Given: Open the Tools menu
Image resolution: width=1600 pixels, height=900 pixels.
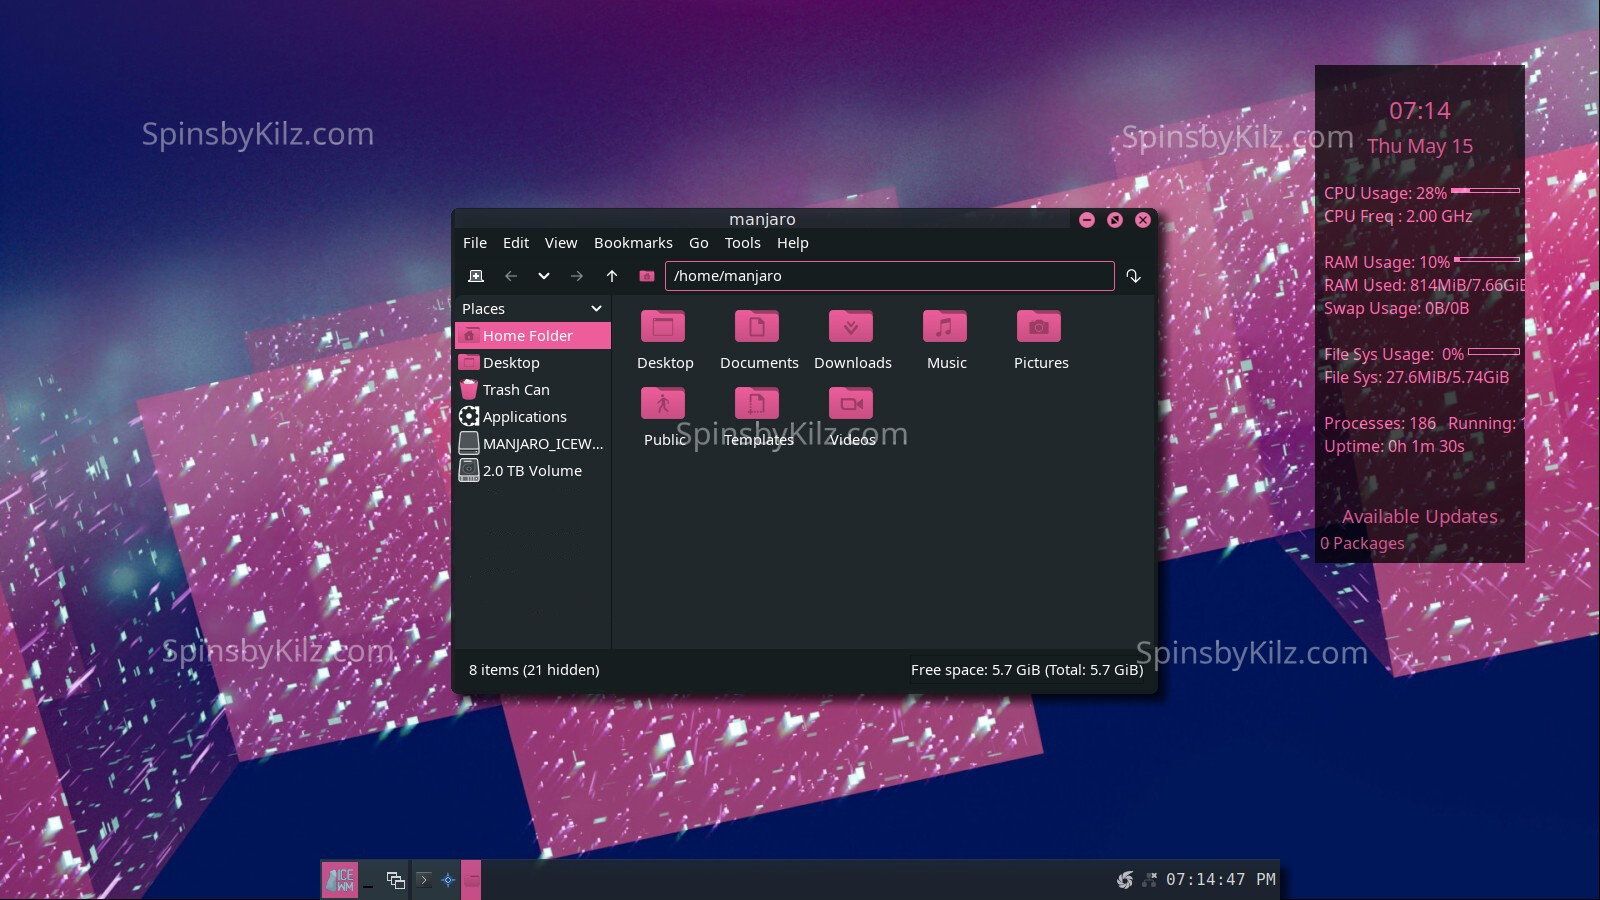Looking at the screenshot, I should click(743, 243).
